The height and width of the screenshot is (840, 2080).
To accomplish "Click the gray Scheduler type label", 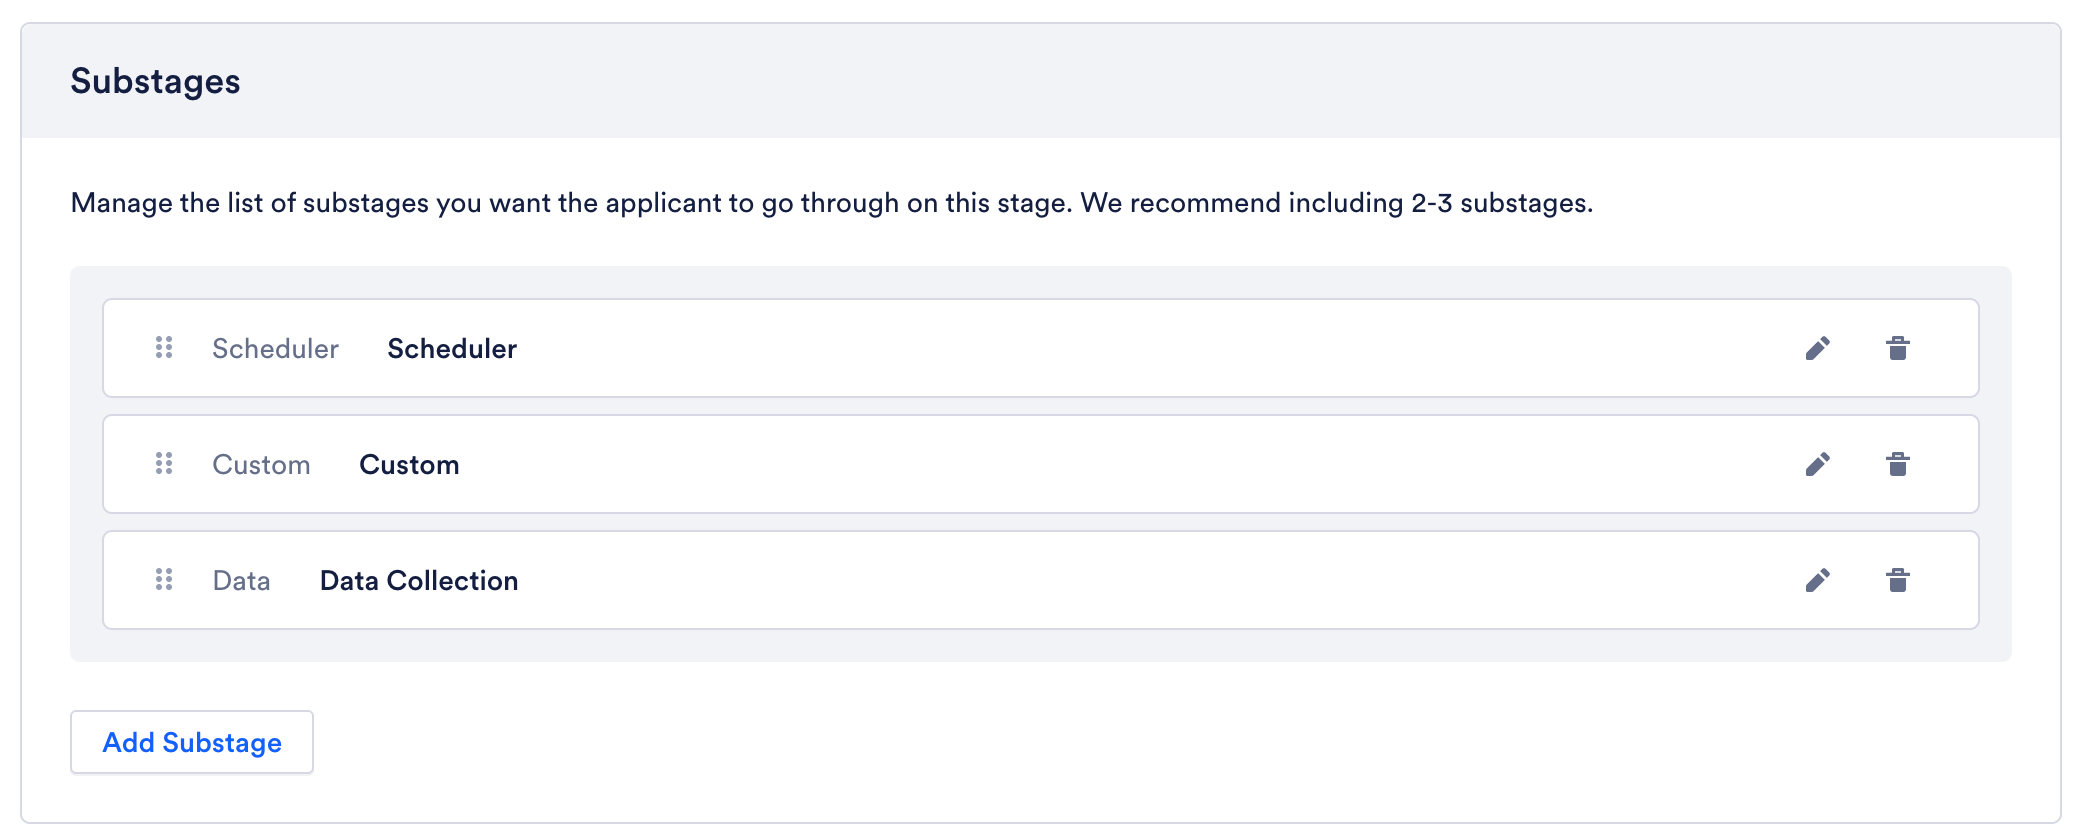I will click(x=275, y=349).
